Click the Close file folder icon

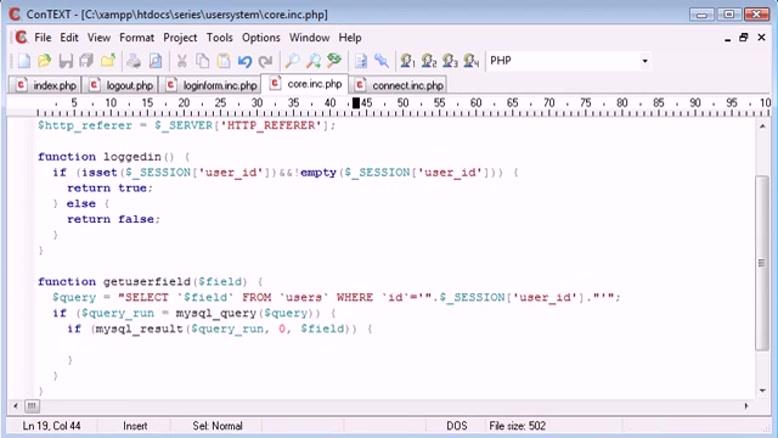tap(108, 61)
